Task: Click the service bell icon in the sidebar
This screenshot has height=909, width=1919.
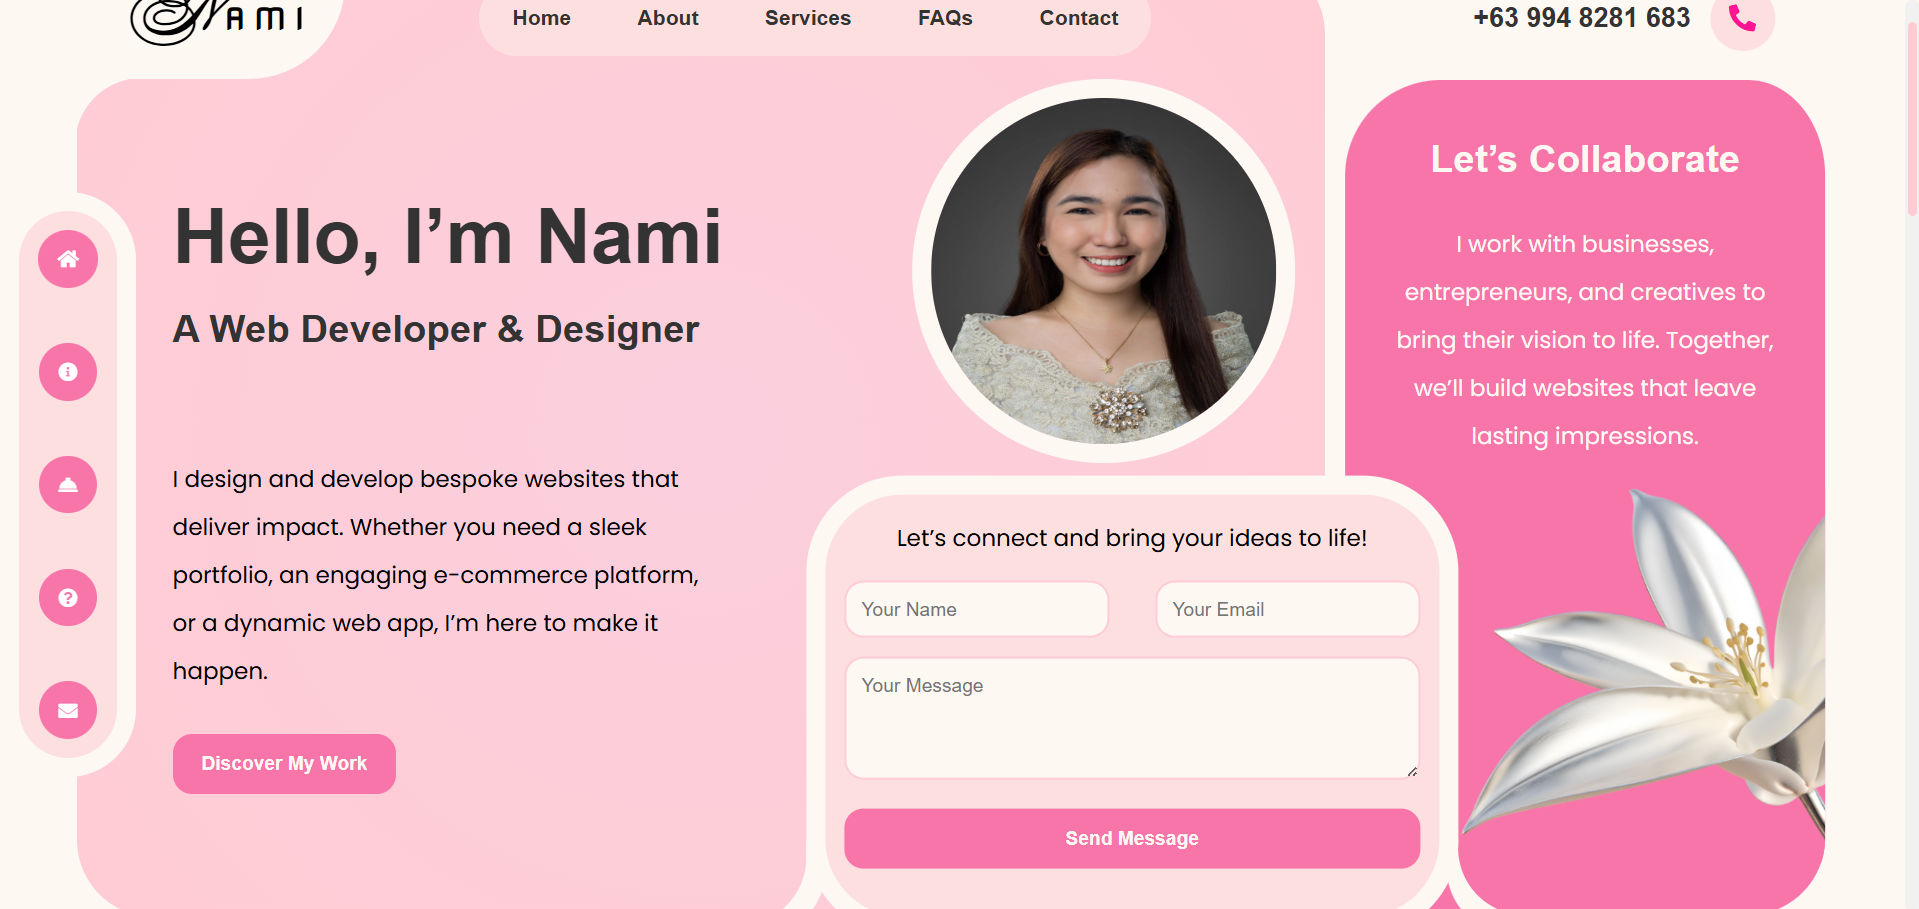Action: [x=67, y=484]
